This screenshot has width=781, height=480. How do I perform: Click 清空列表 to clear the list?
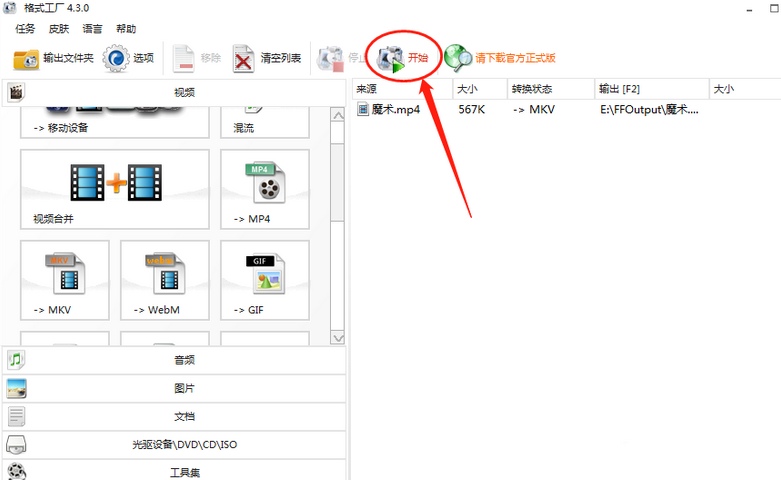[x=267, y=58]
